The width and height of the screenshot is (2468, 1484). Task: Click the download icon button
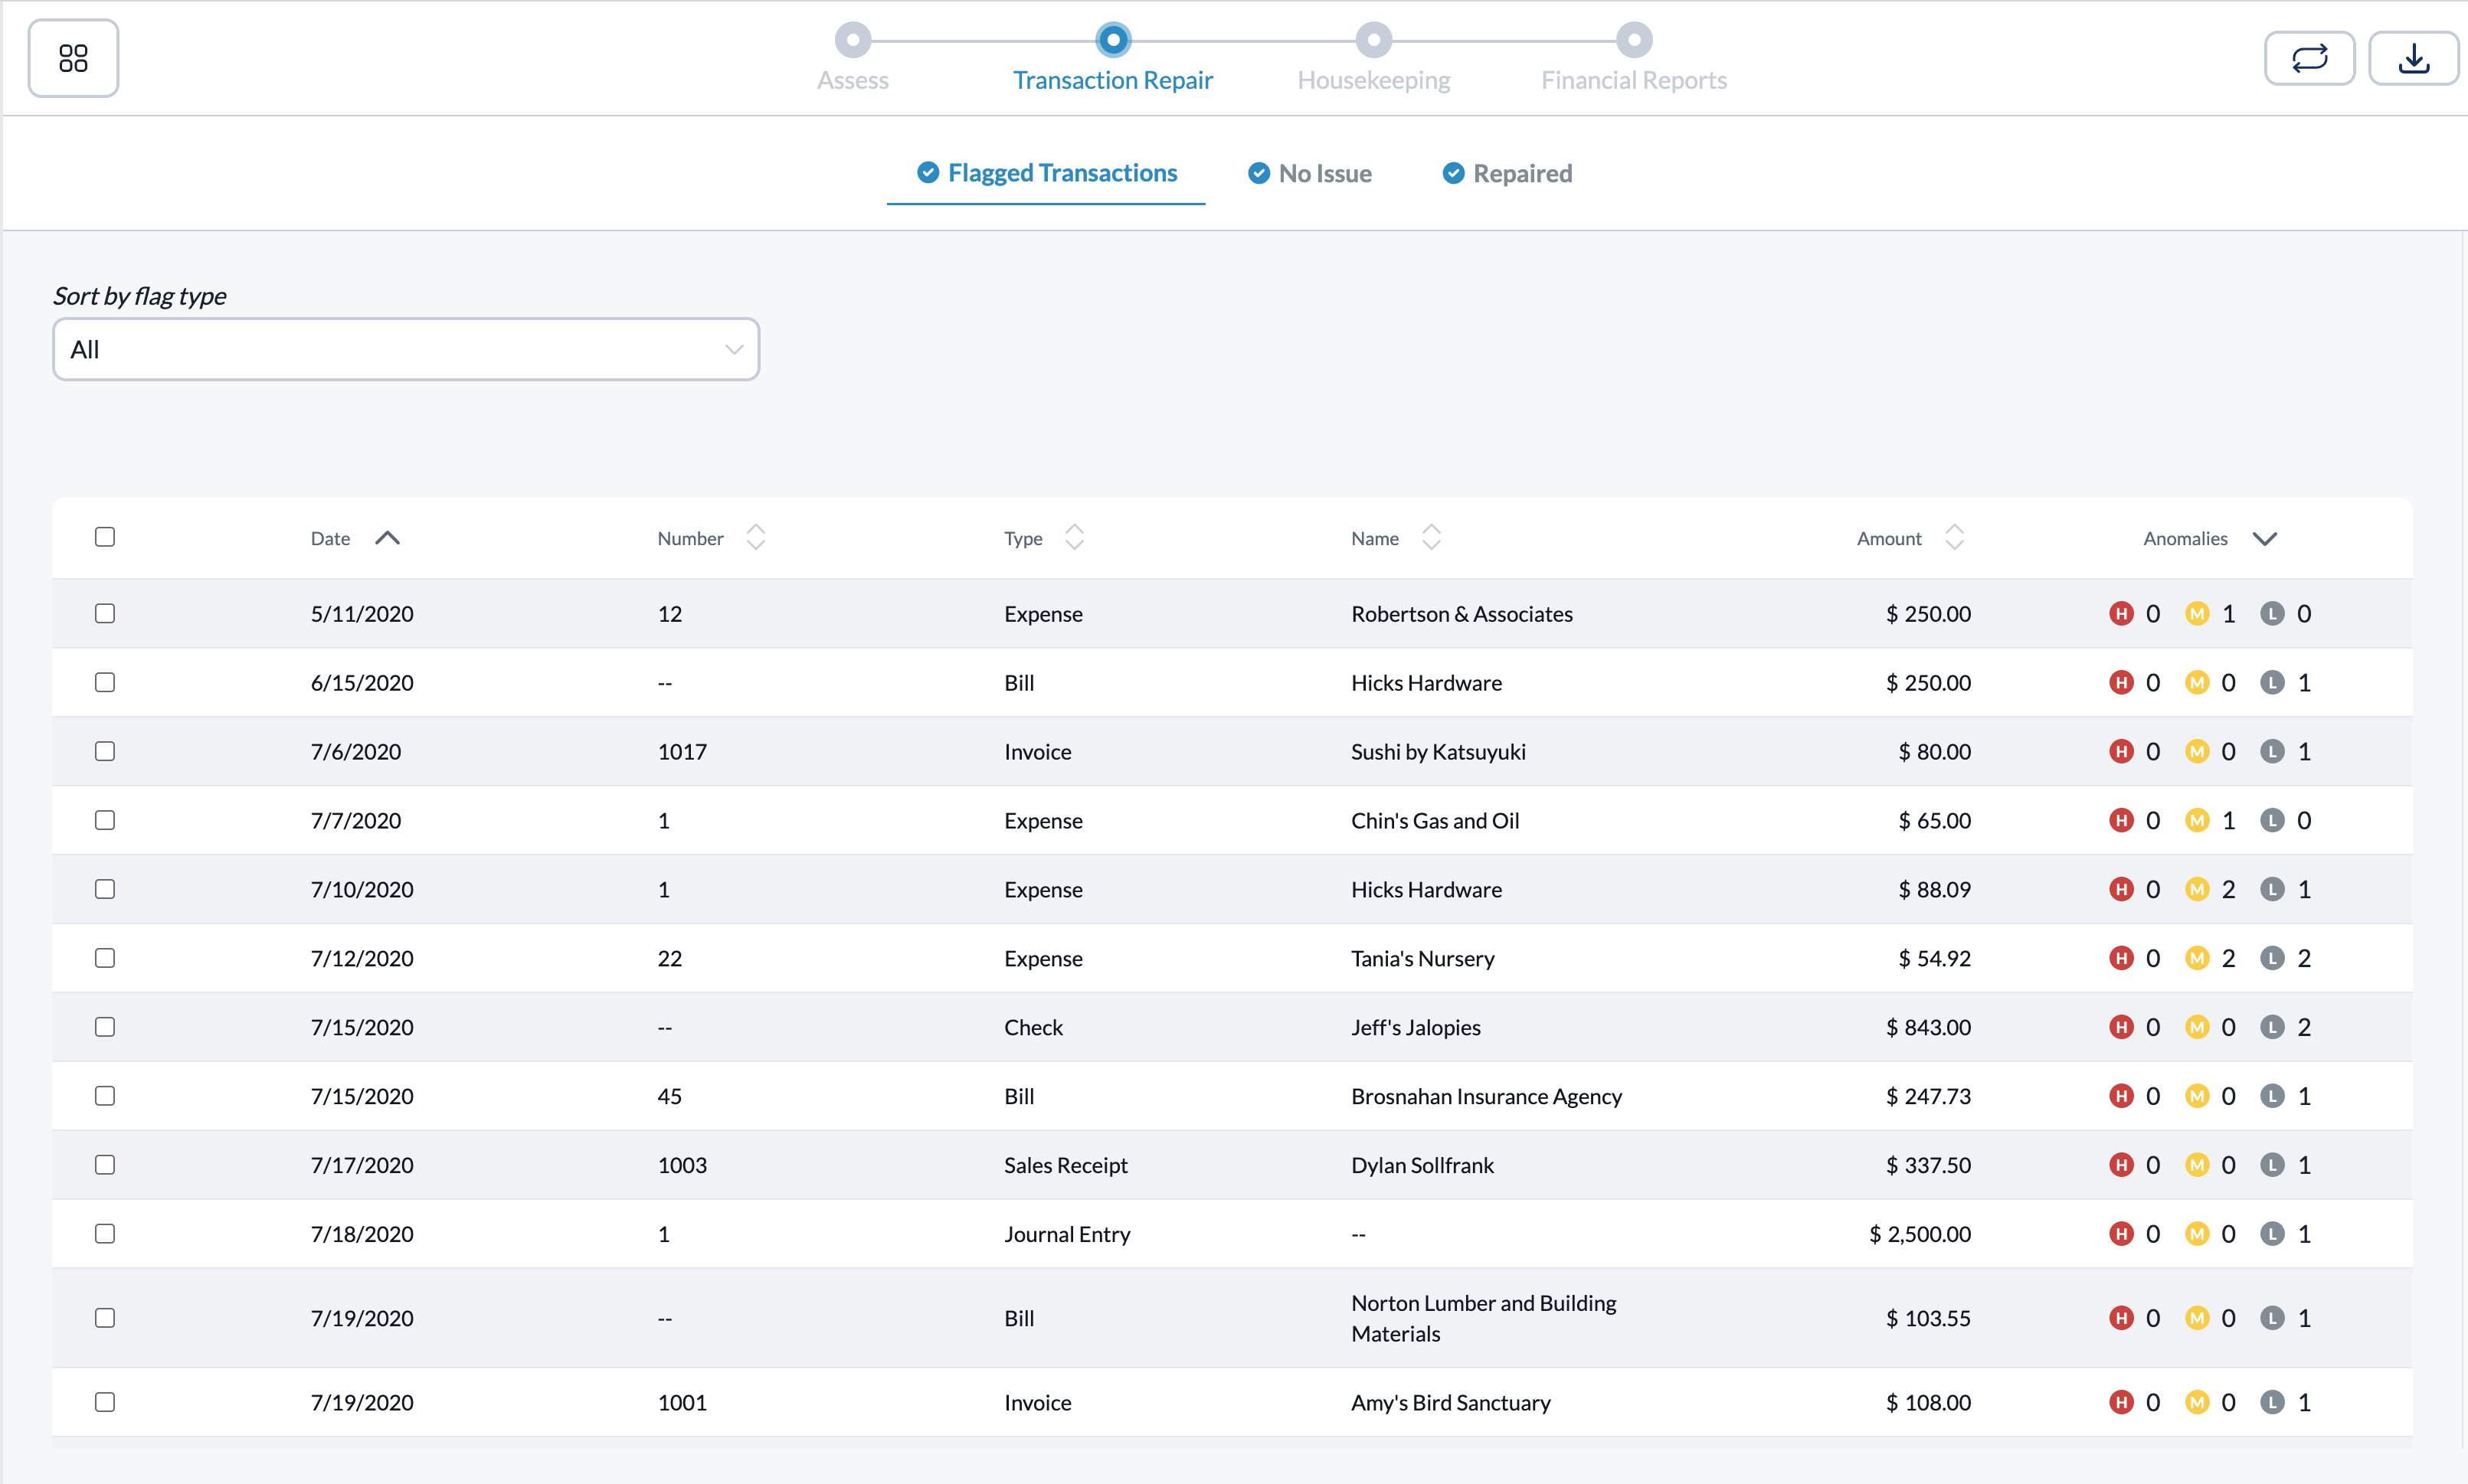pos(2413,58)
